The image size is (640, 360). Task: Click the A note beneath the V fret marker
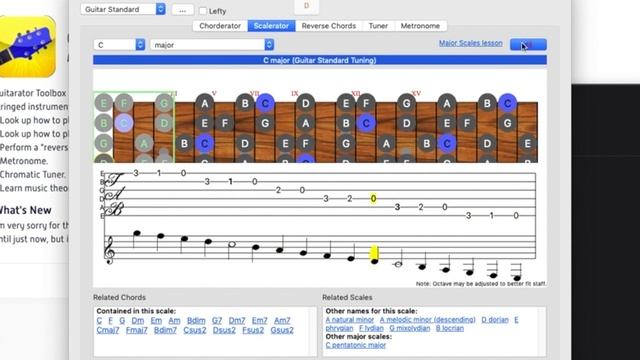pyautogui.click(x=204, y=103)
